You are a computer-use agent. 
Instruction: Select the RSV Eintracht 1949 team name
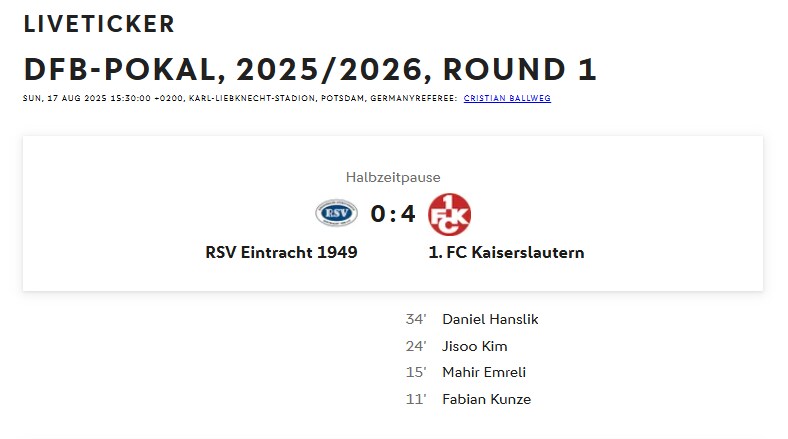281,252
